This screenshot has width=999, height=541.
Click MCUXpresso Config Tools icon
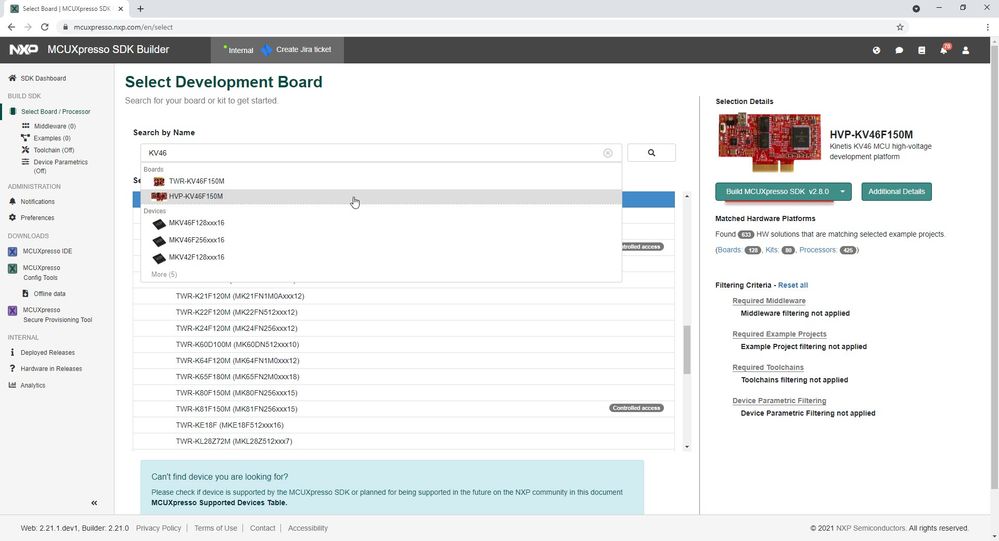pos(12,269)
